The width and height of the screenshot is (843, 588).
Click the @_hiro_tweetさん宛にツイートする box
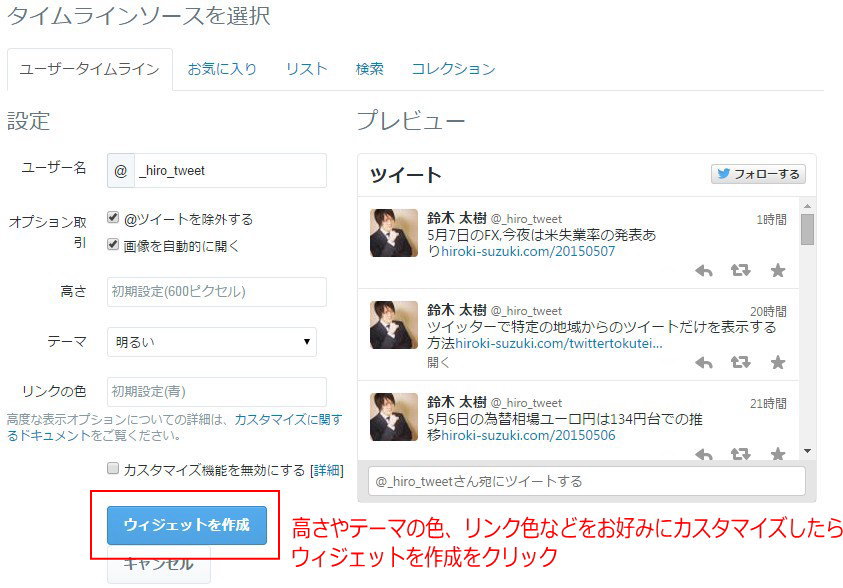(x=587, y=481)
